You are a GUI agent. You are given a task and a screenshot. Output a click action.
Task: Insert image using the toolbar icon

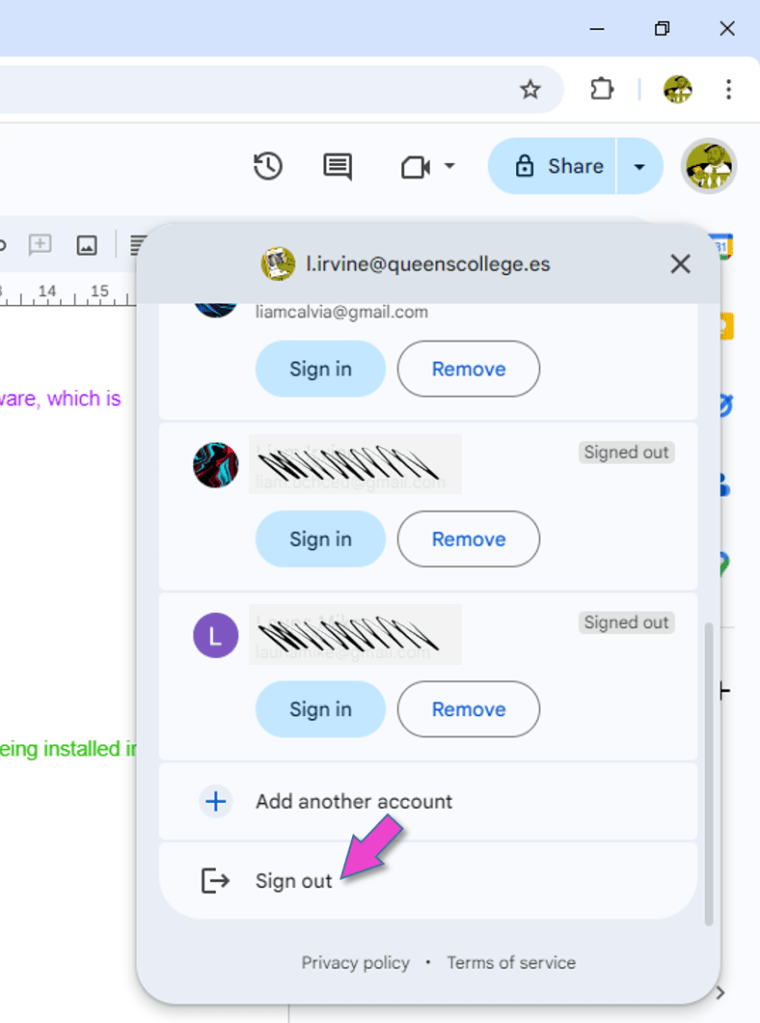[87, 245]
